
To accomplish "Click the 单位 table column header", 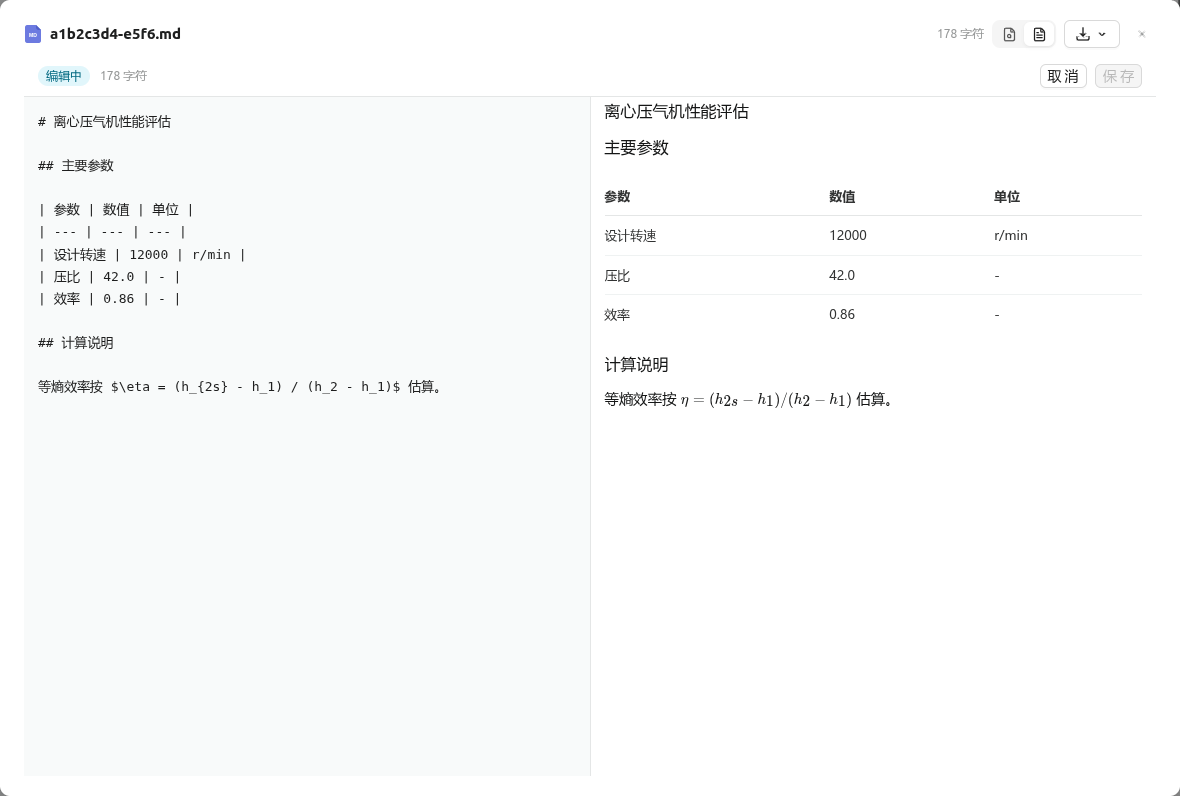I will 1007,197.
